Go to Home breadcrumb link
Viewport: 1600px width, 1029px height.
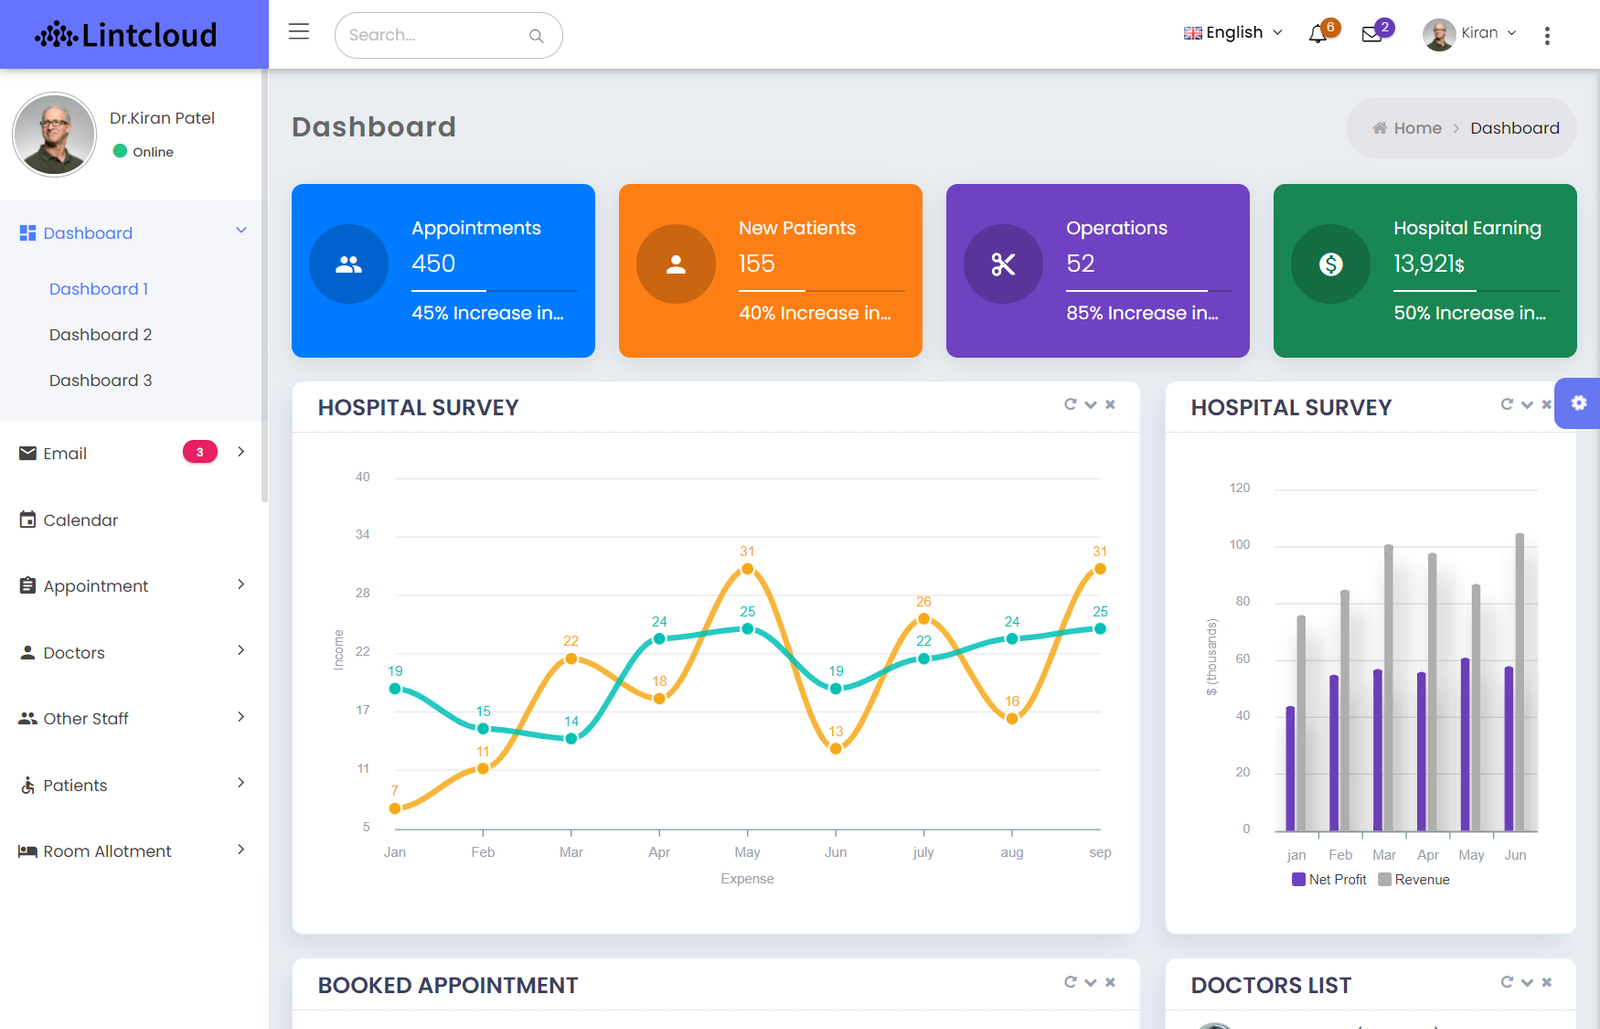[1416, 128]
